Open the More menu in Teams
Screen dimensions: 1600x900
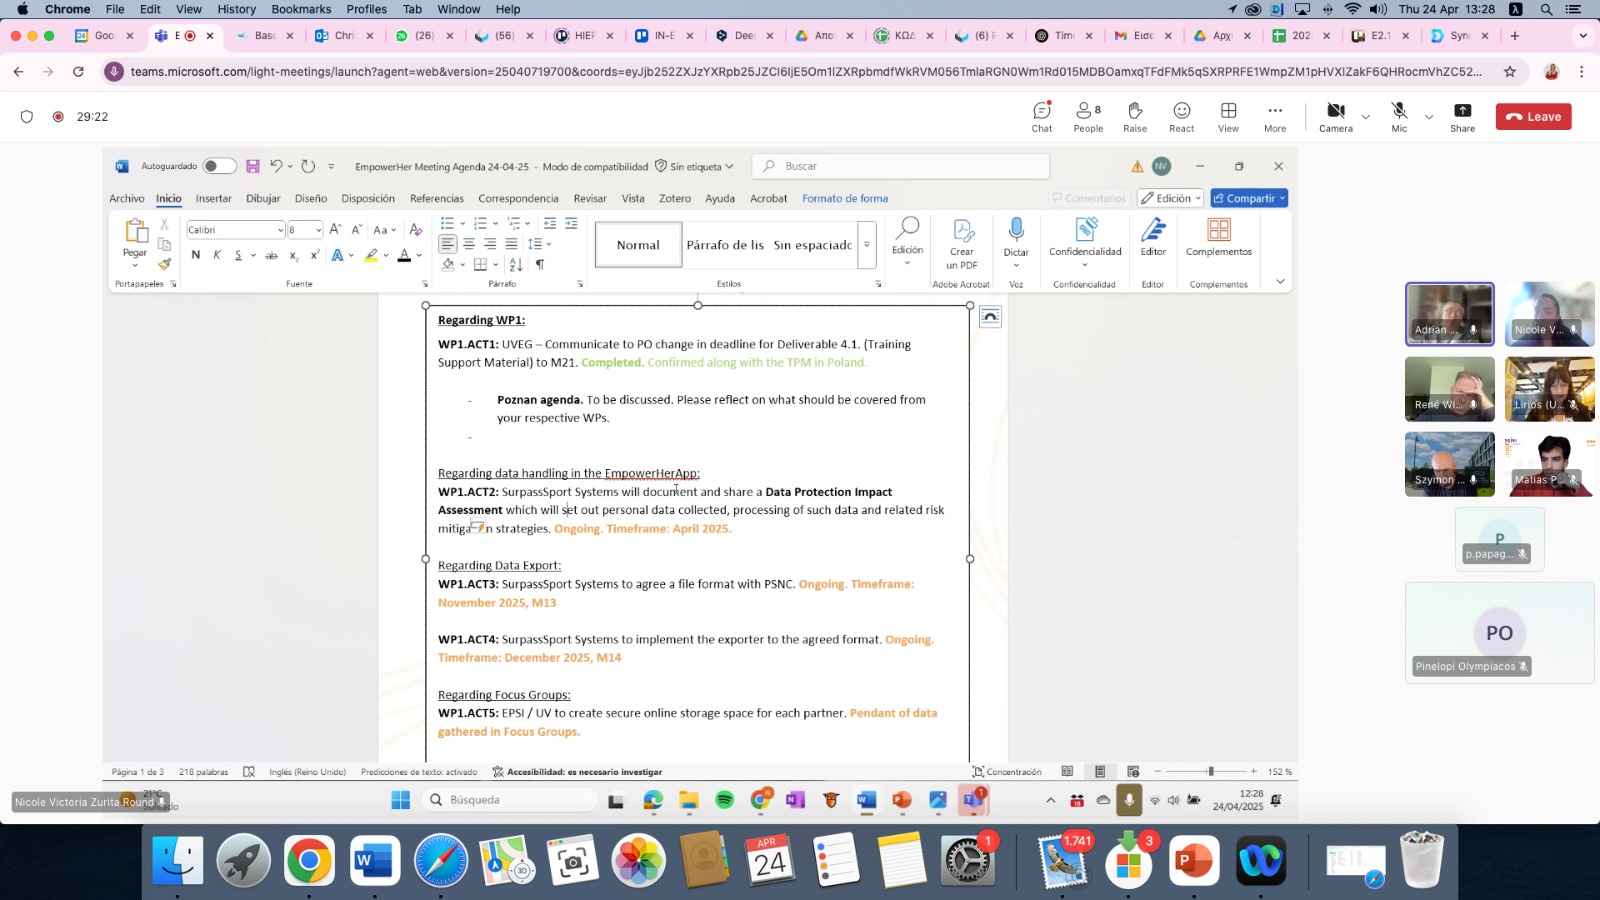point(1275,116)
